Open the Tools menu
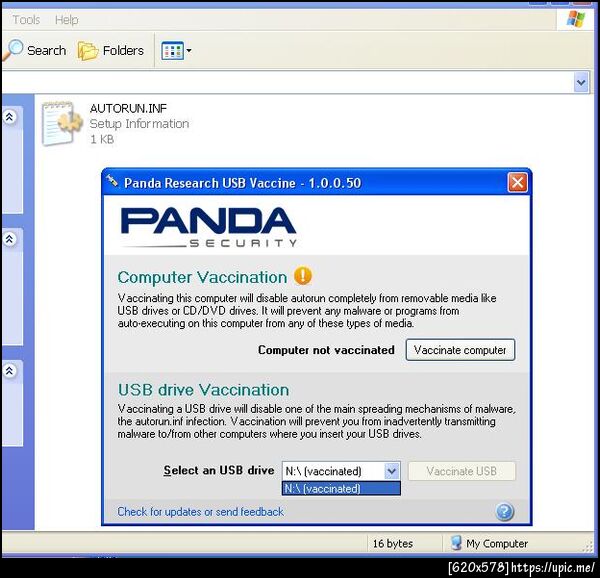Screen dimensions: 600x578 click(x=26, y=20)
